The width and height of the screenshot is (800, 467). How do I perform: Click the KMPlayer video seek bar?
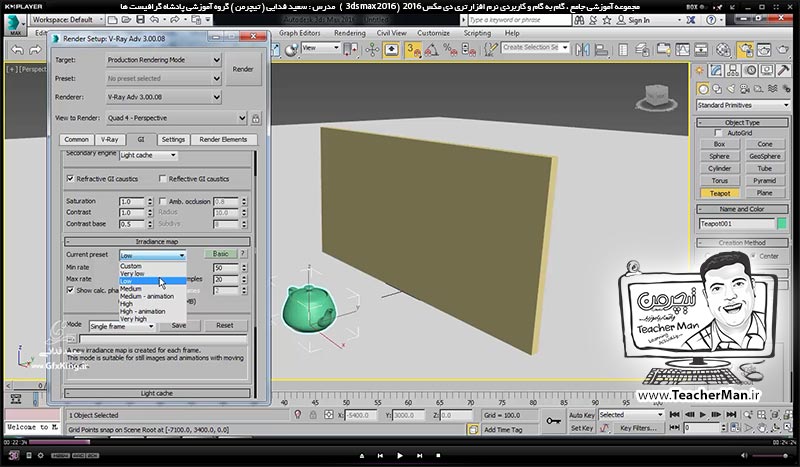pyautogui.click(x=400, y=443)
